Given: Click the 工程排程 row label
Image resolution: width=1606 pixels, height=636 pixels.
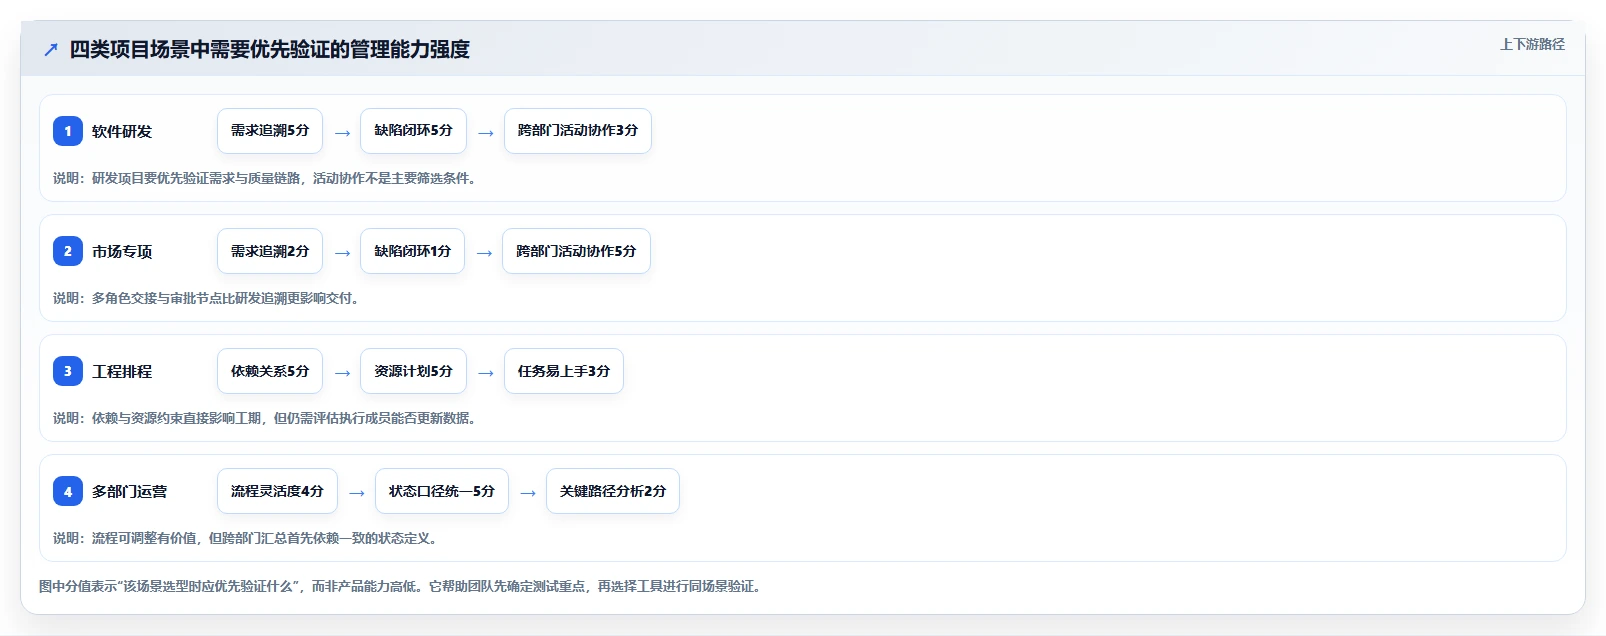Looking at the screenshot, I should 122,372.
